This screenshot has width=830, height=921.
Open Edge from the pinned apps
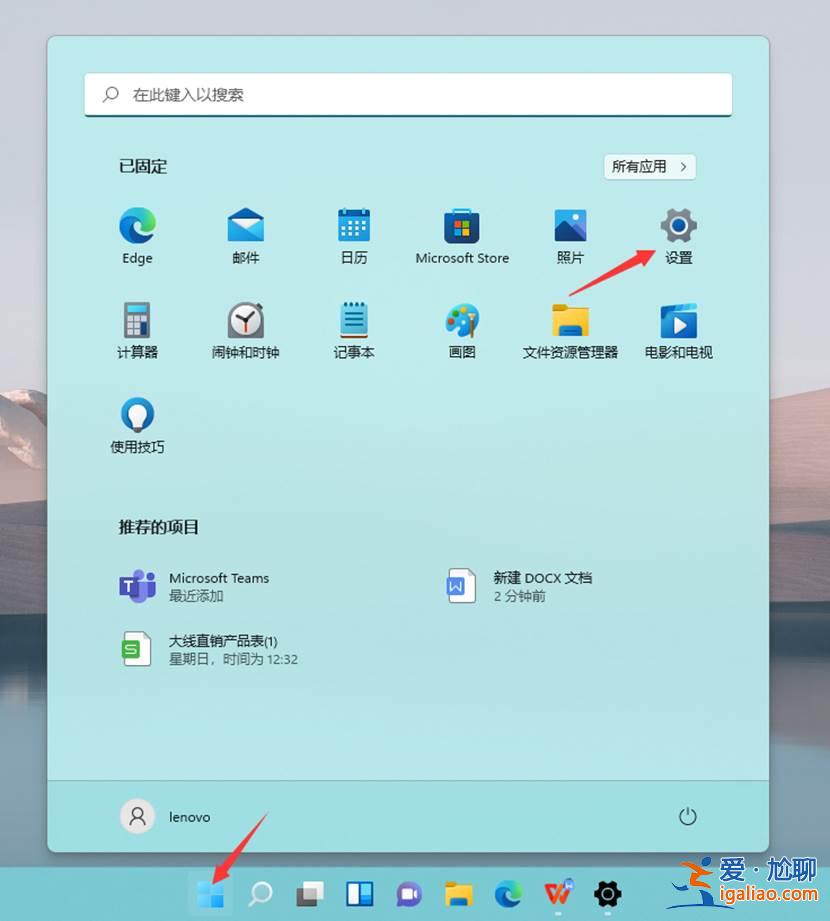pyautogui.click(x=136, y=225)
